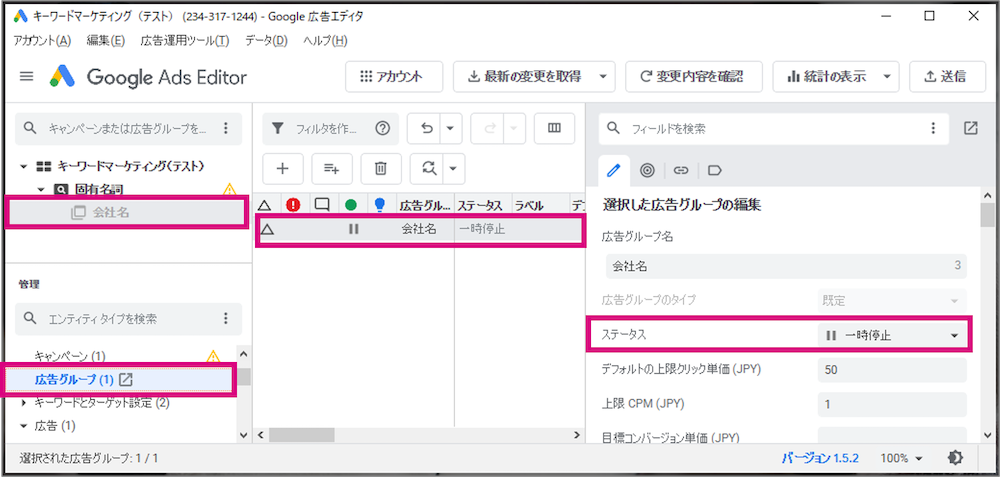This screenshot has width=1000, height=477.
Task: Click the warning icon next to 固有名詞 campaign
Action: click(x=229, y=189)
